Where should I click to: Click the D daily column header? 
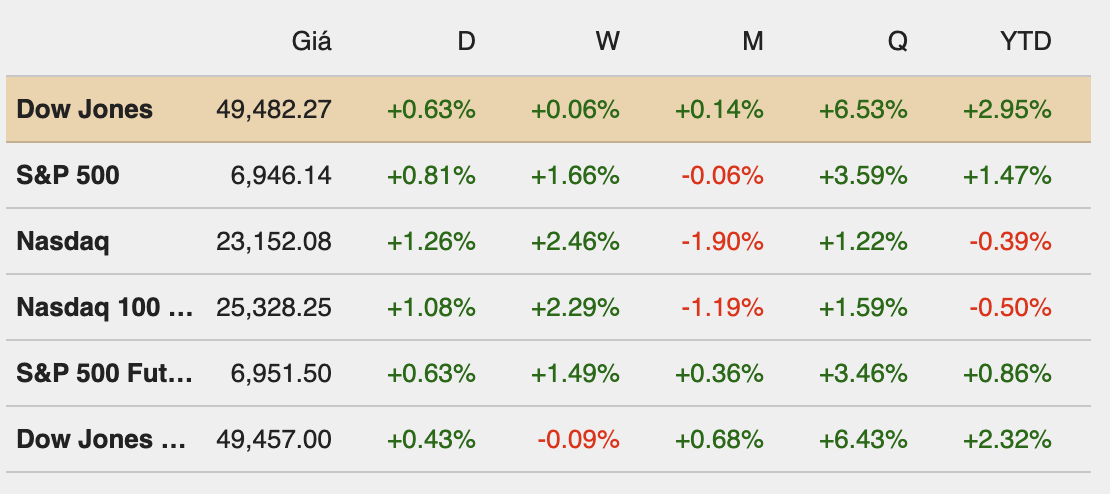(x=466, y=41)
